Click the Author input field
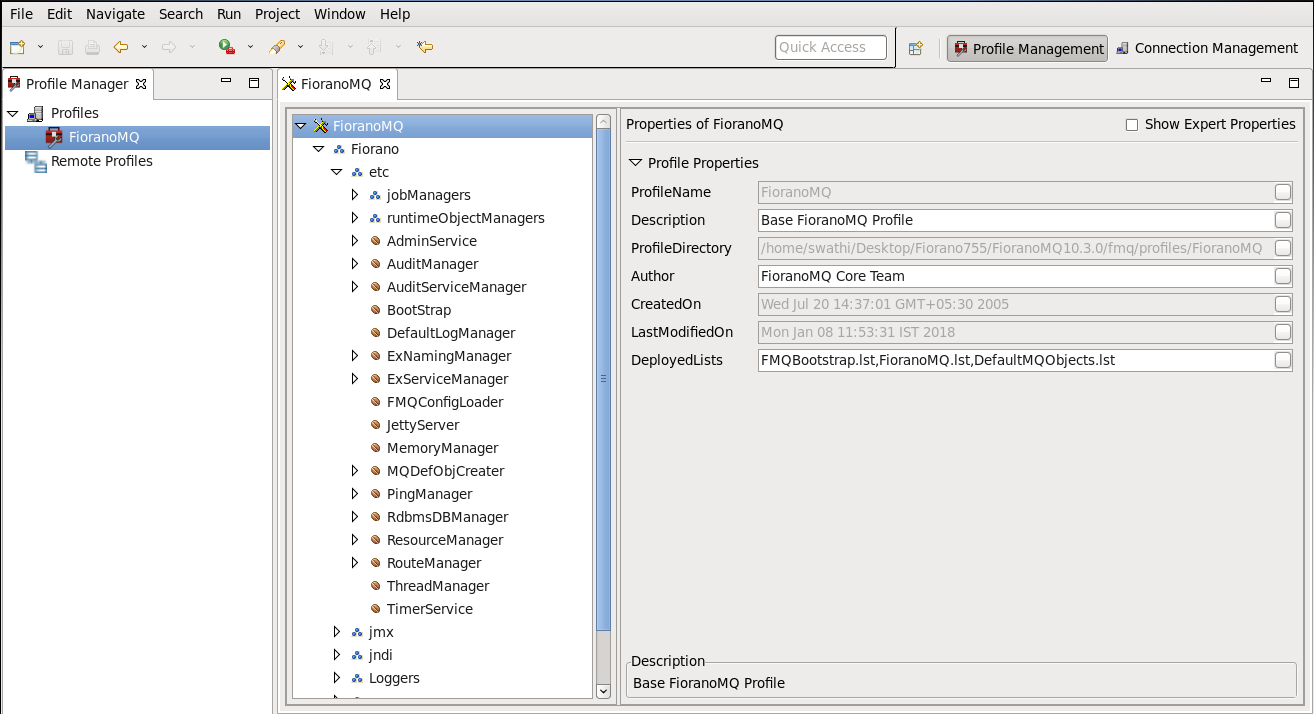 coord(1015,276)
